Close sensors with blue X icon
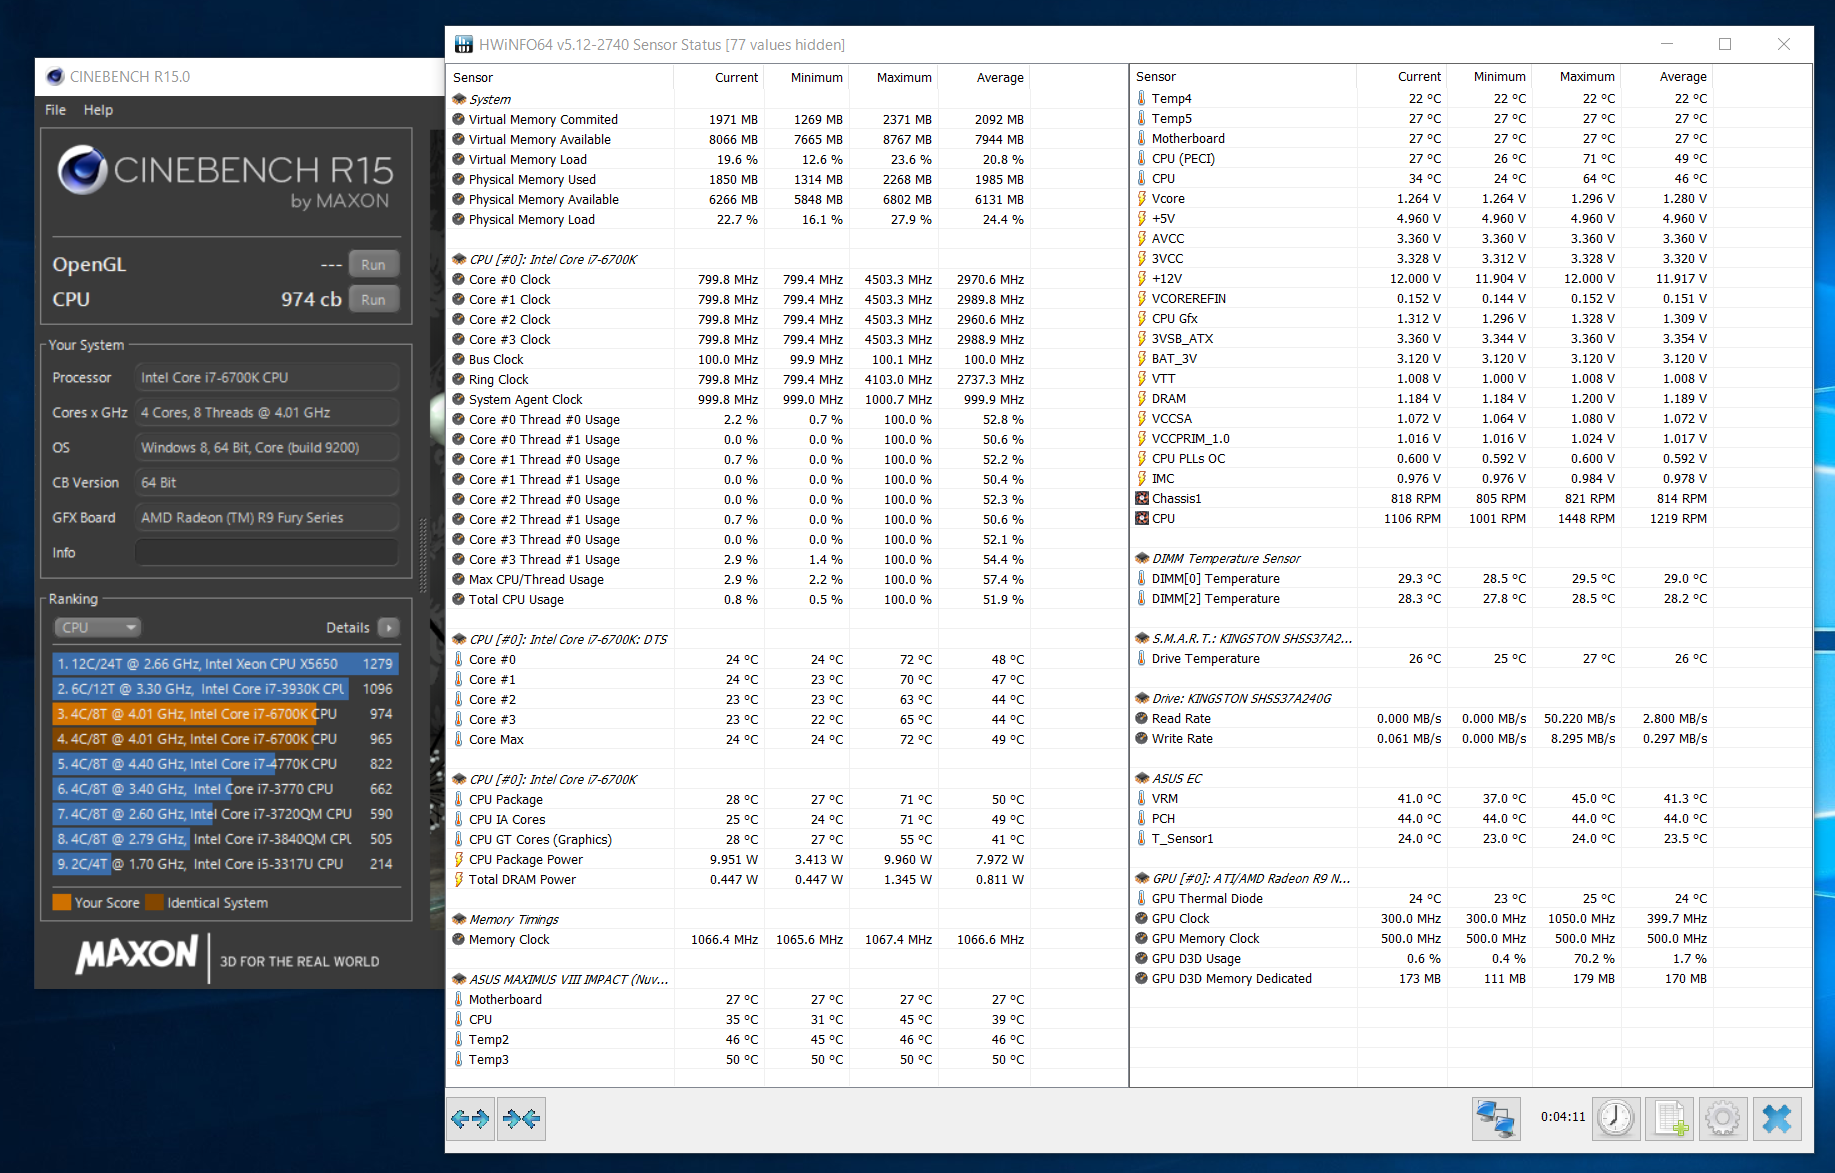This screenshot has height=1173, width=1835. coord(1777,1118)
